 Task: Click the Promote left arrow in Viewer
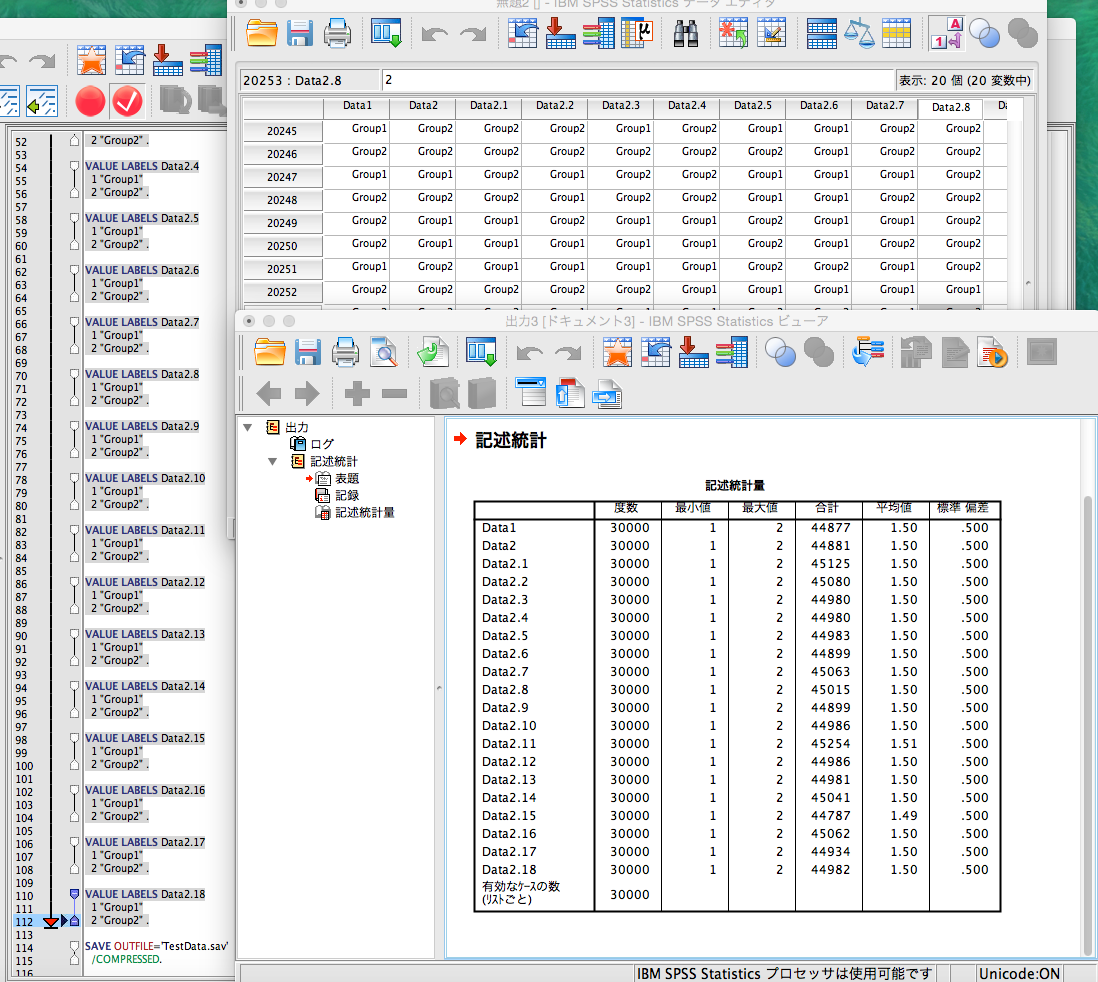point(269,394)
